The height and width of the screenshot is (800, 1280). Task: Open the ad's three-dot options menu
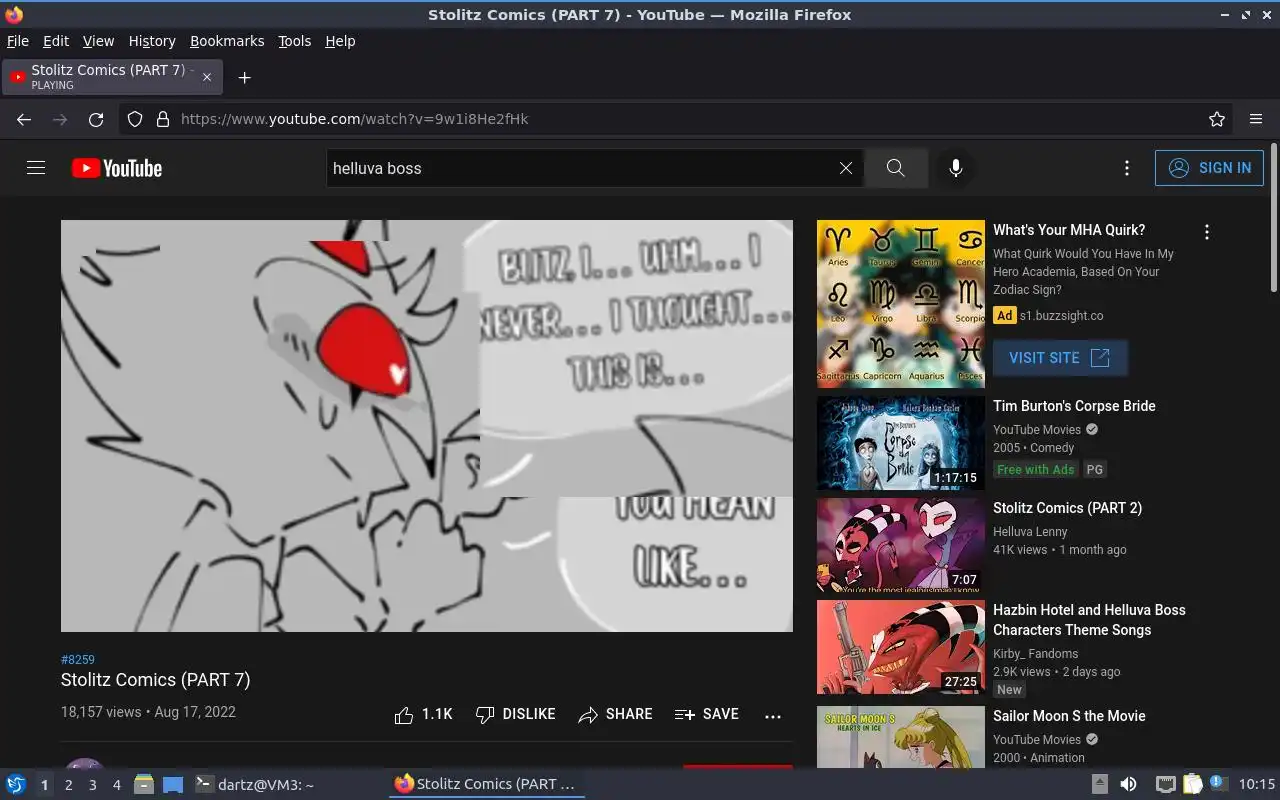coord(1207,232)
